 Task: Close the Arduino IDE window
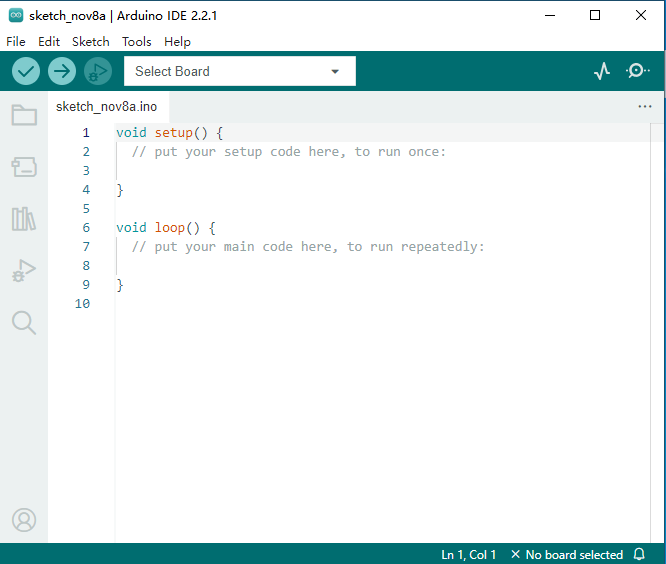pyautogui.click(x=641, y=15)
